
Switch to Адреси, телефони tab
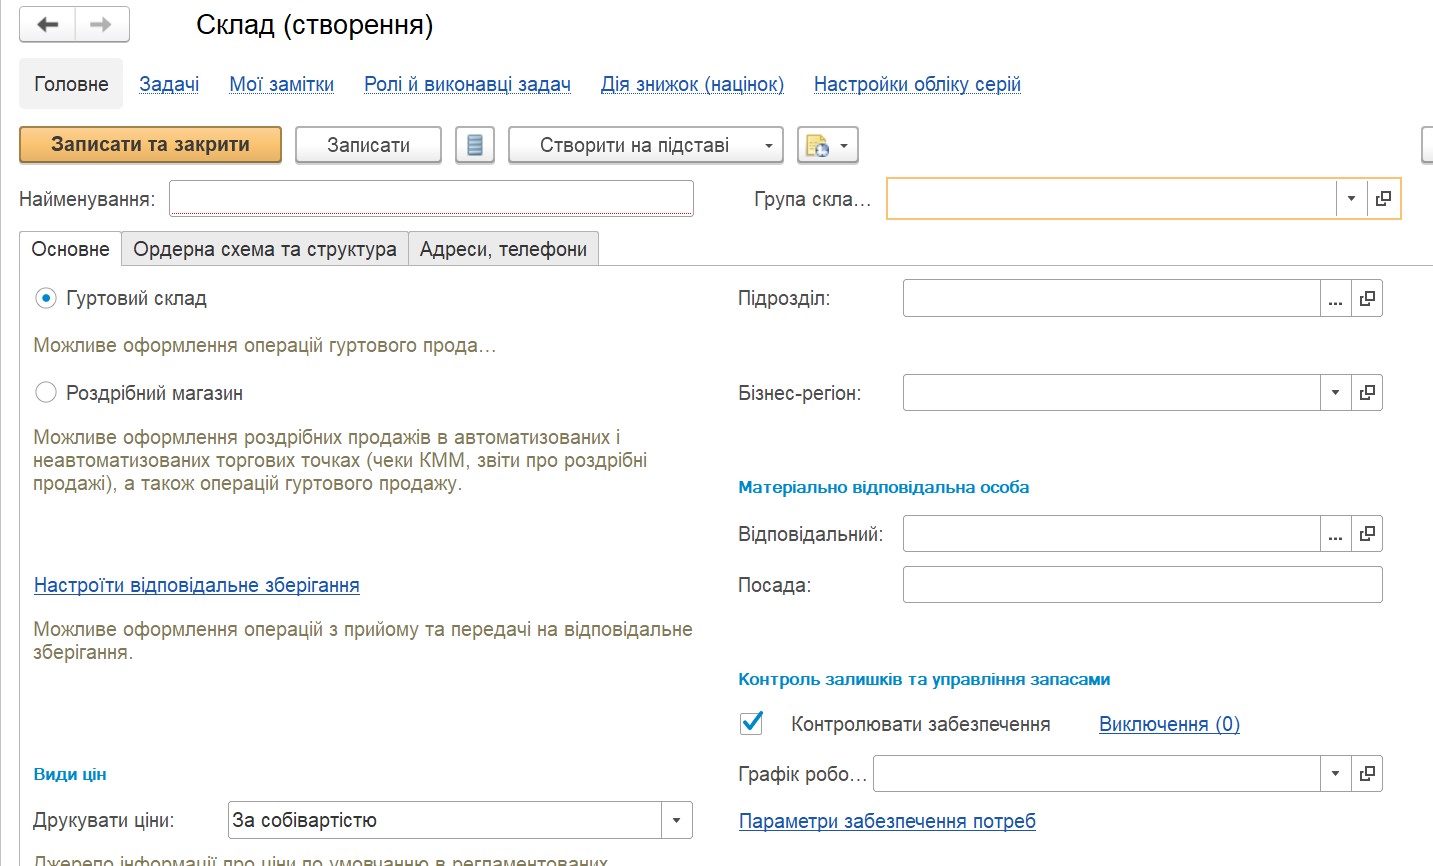coord(503,249)
